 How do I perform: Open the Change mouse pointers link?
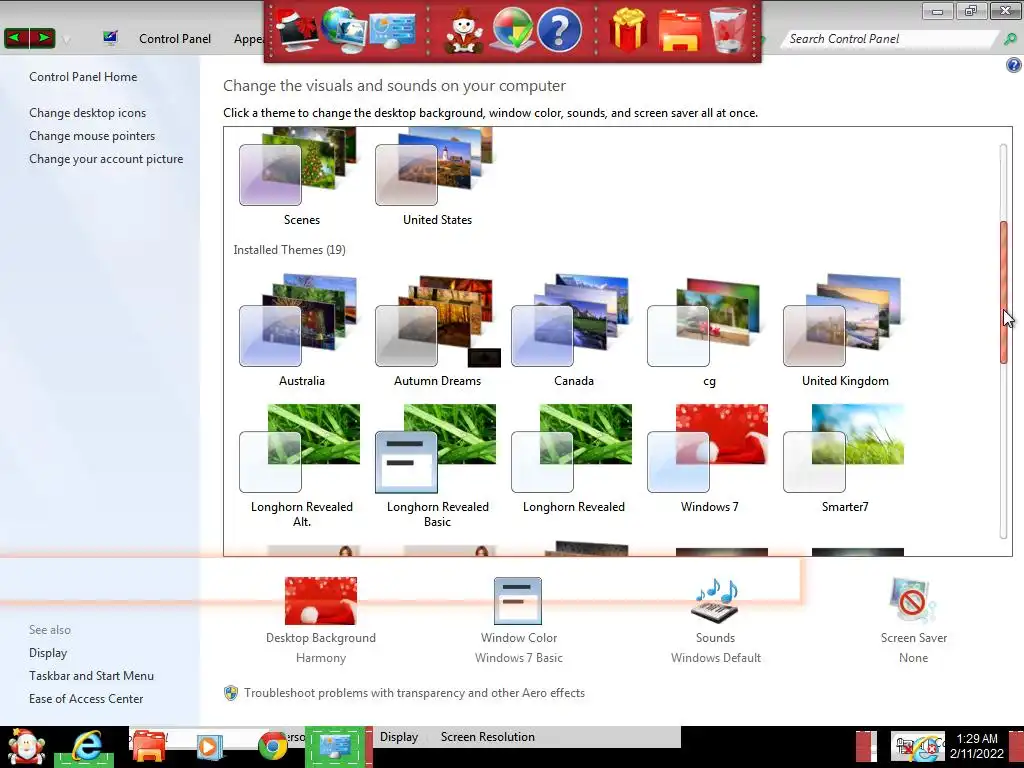click(x=92, y=136)
